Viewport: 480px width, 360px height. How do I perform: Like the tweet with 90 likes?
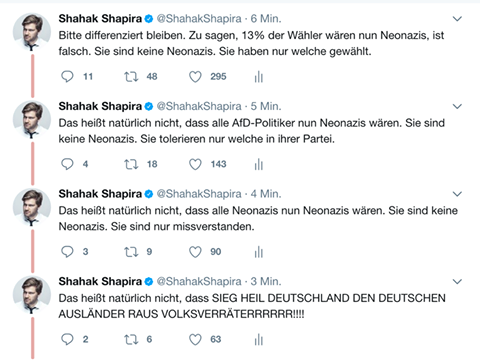pyautogui.click(x=195, y=252)
